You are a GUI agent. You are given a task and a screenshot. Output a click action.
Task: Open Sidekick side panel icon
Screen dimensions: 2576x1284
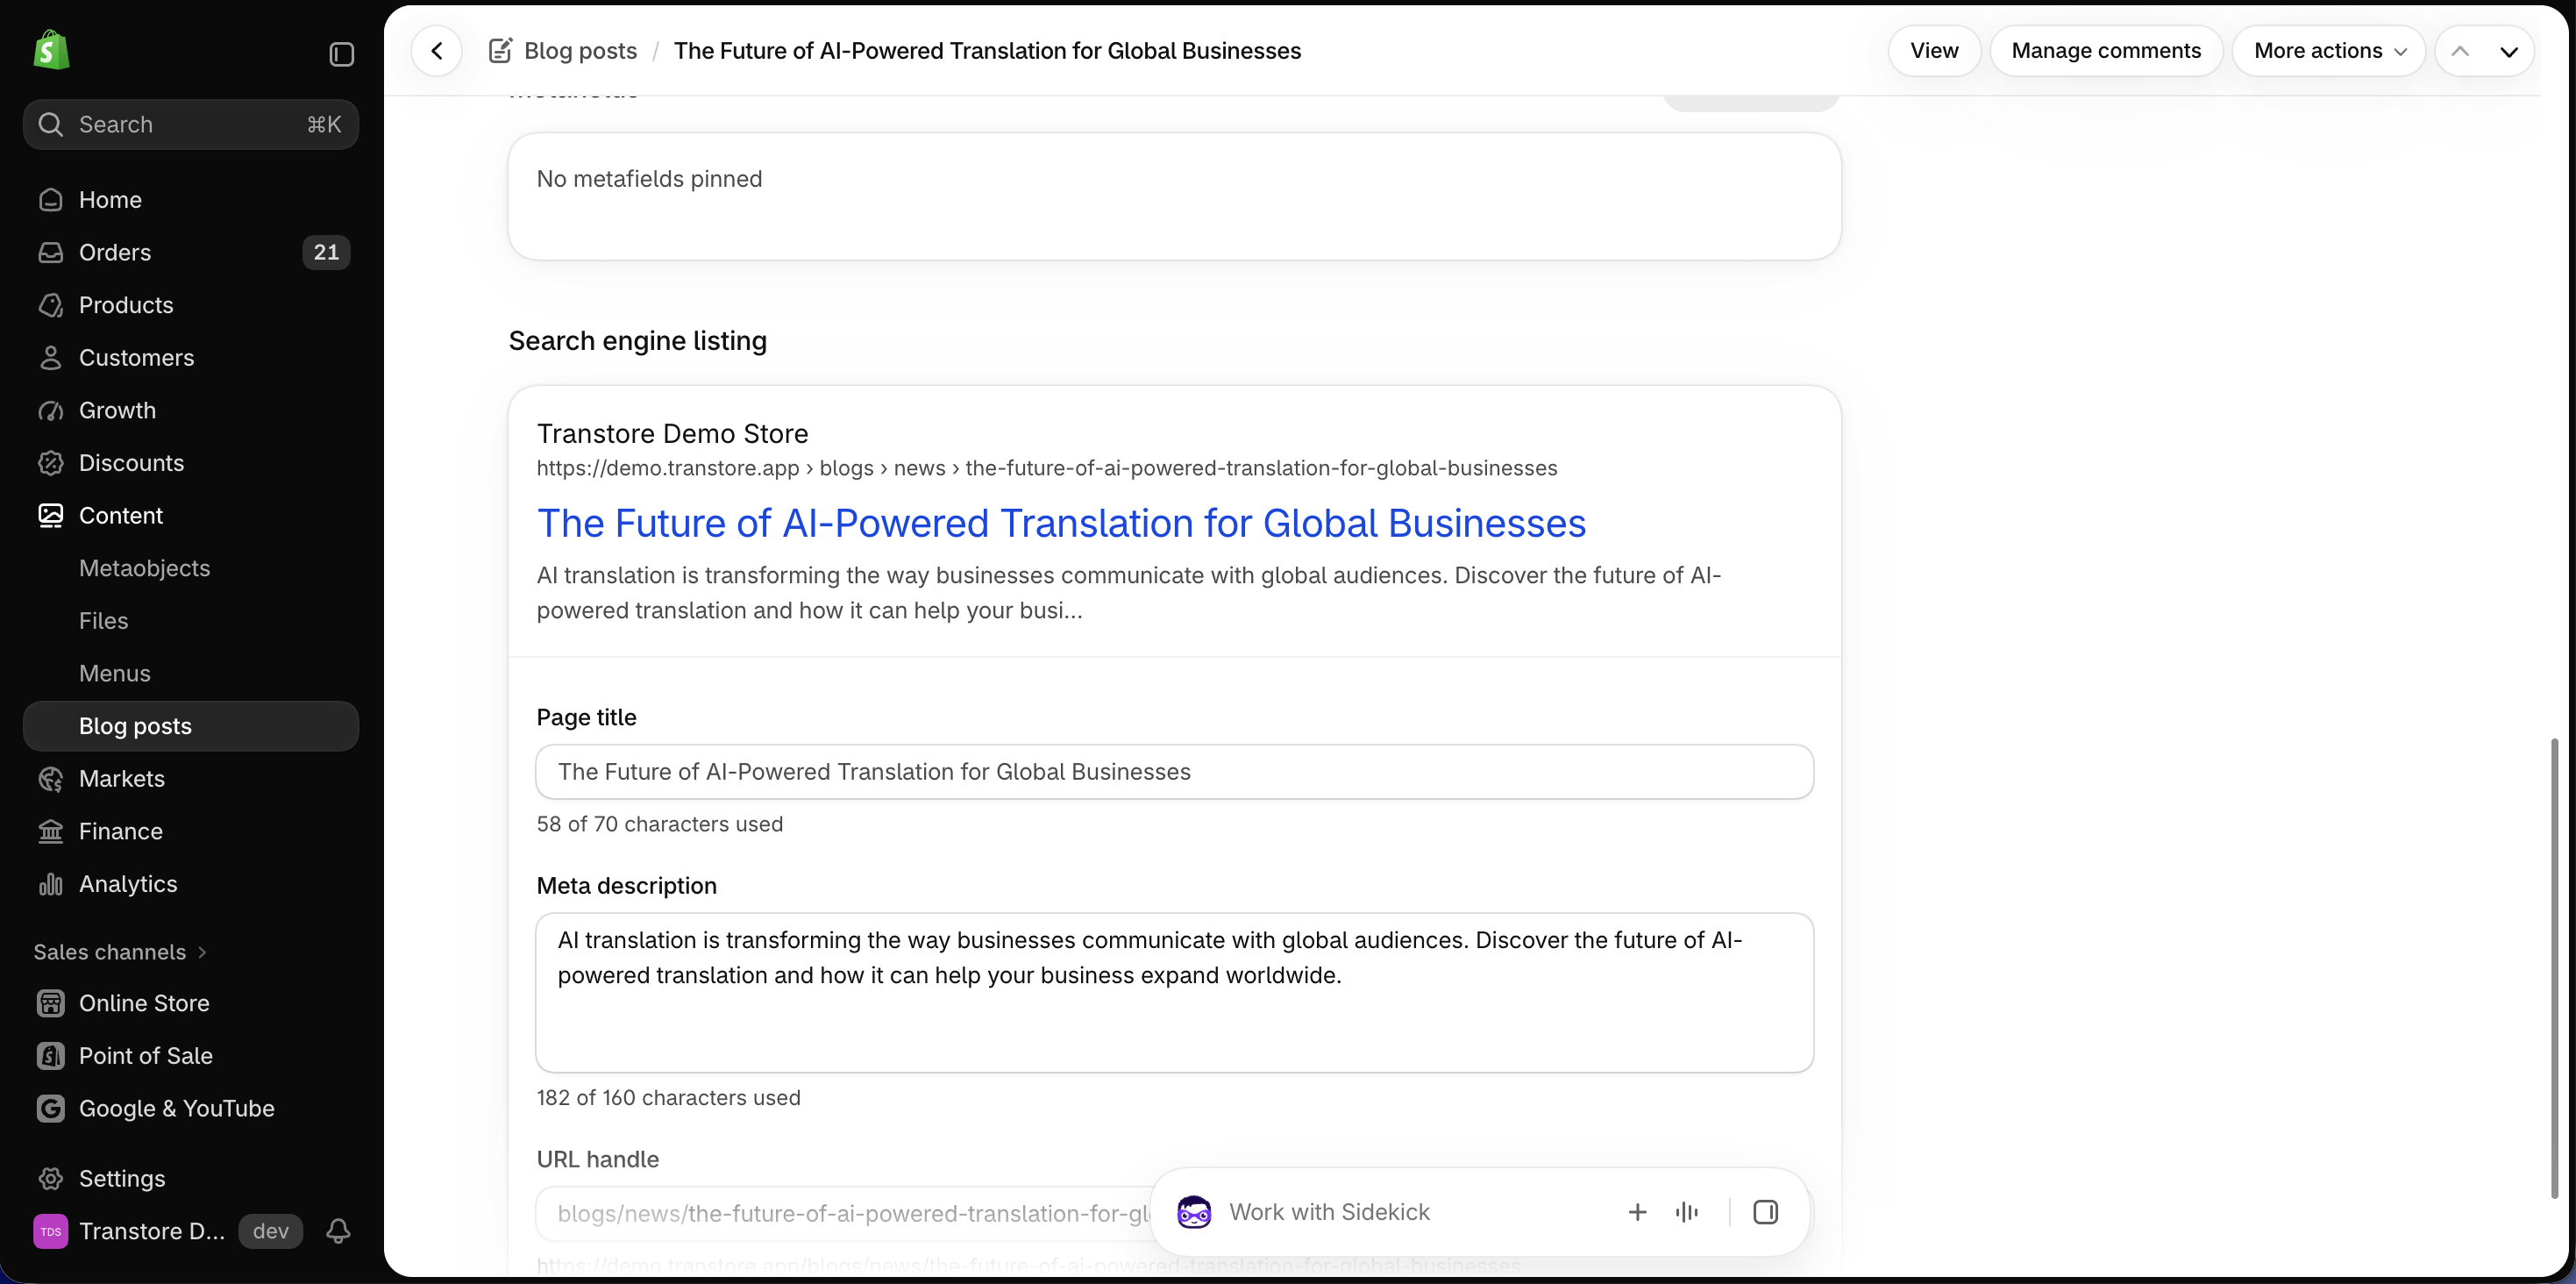pos(1765,1212)
